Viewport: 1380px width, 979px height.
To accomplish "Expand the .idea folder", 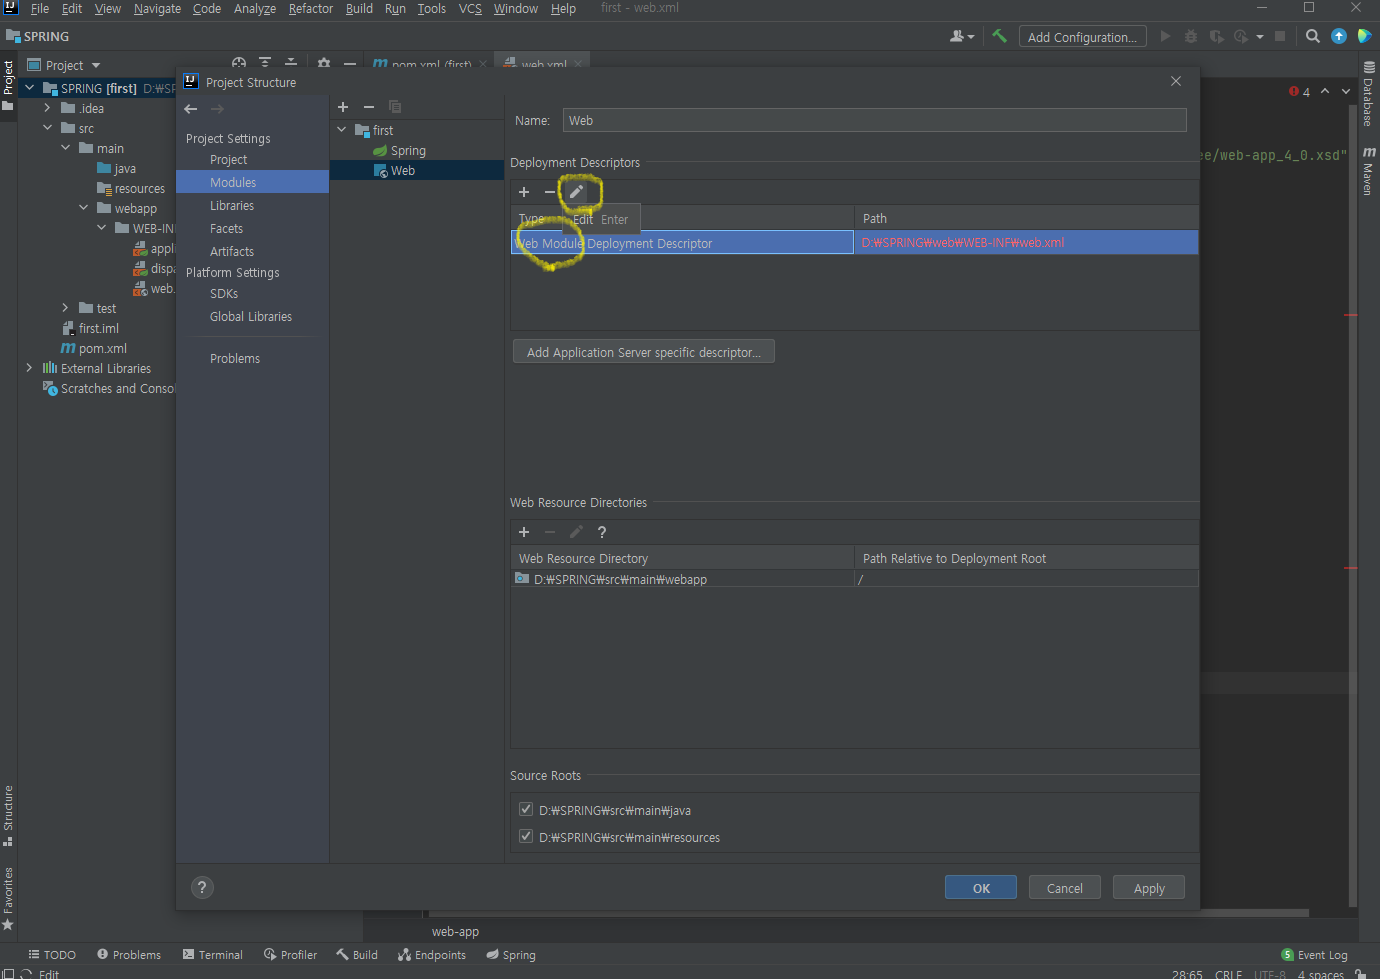I will coord(47,108).
